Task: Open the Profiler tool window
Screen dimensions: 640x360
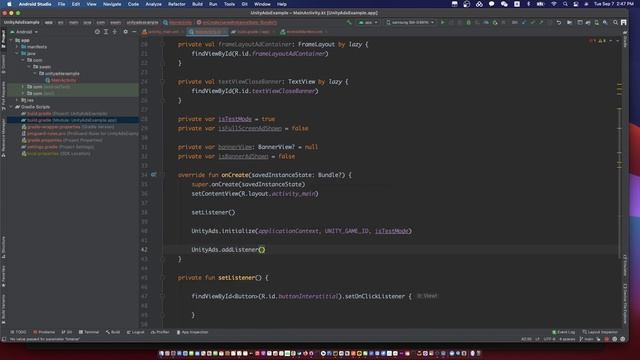Action: tap(160, 332)
